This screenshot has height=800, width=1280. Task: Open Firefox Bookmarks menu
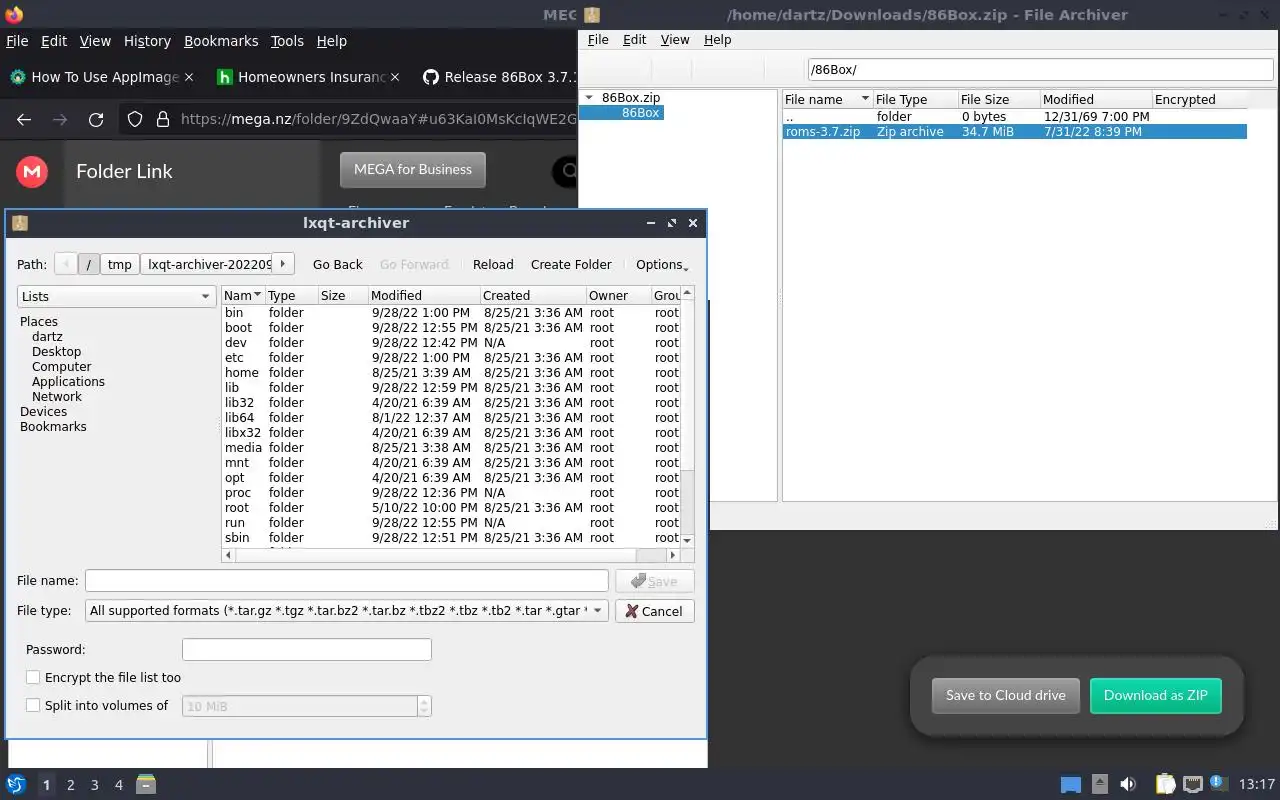221,41
